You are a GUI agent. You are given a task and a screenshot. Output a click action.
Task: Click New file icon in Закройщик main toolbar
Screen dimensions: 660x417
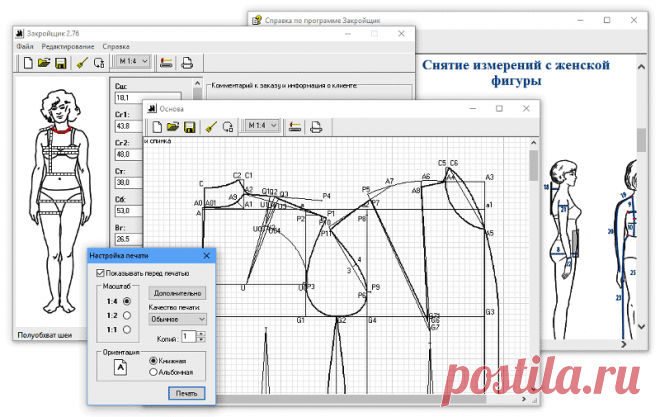[x=28, y=63]
